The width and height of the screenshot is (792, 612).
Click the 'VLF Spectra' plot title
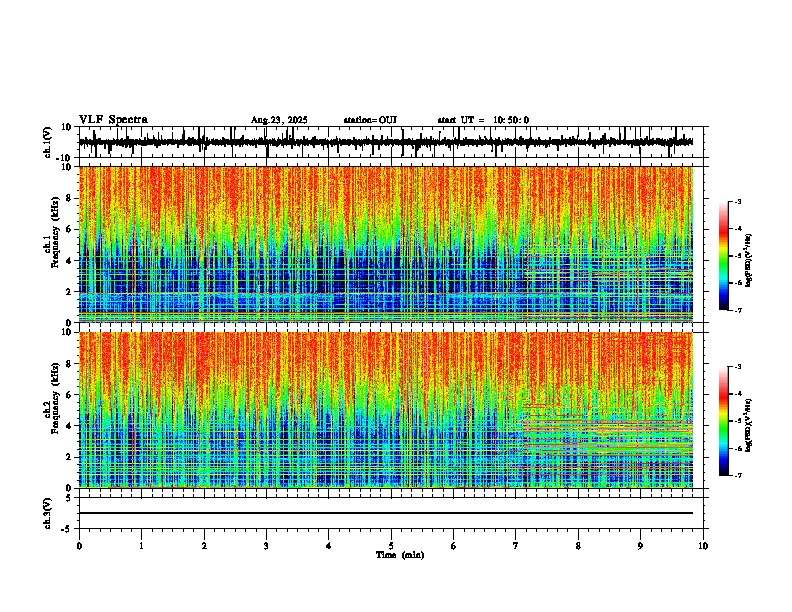pos(113,120)
